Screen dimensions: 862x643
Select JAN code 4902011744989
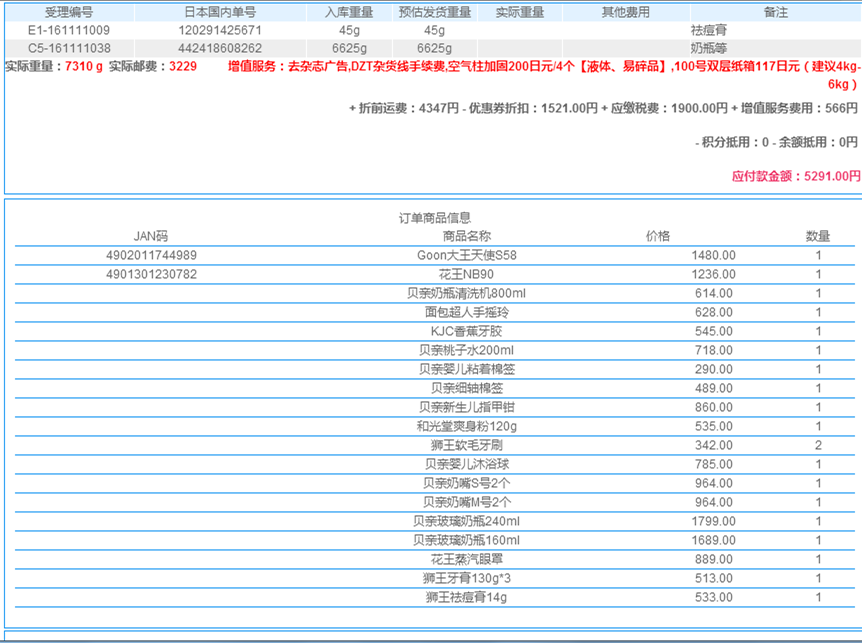(x=151, y=256)
